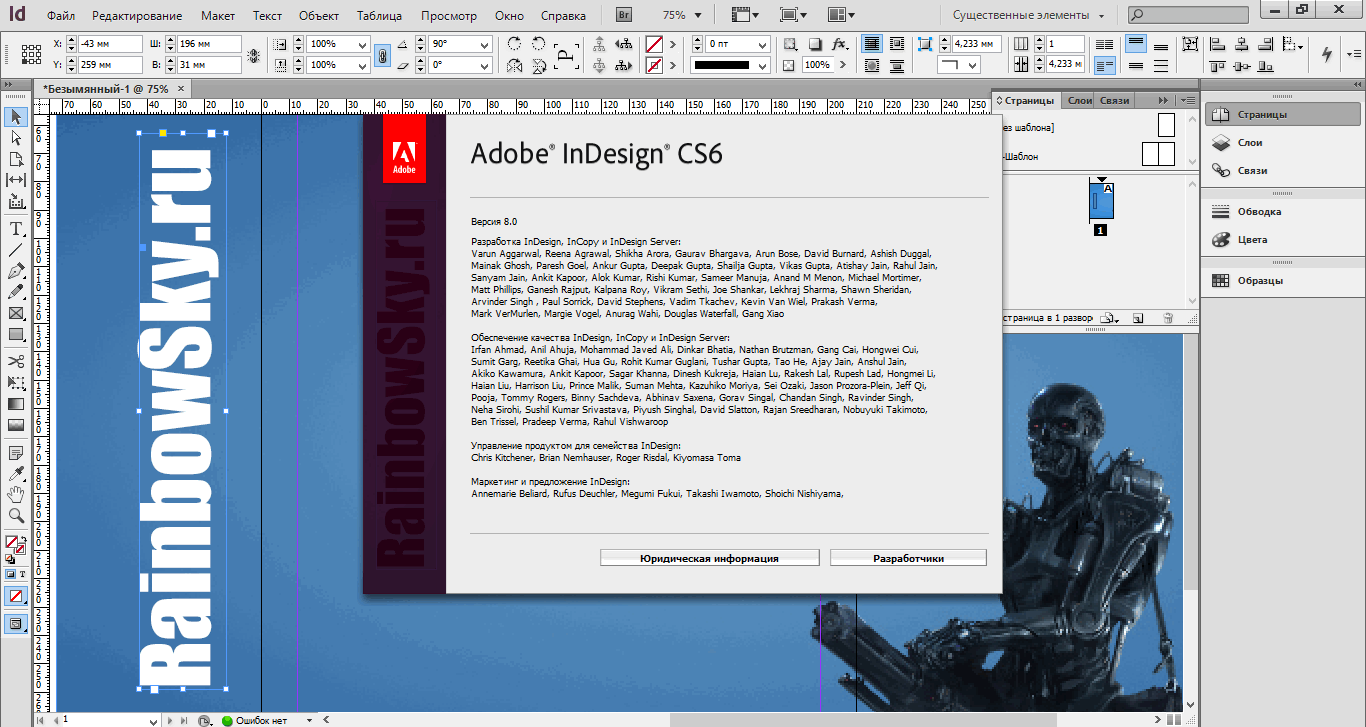Click the Quick Apply lightning icon
Screen dimensions: 1366x727
(1328, 53)
